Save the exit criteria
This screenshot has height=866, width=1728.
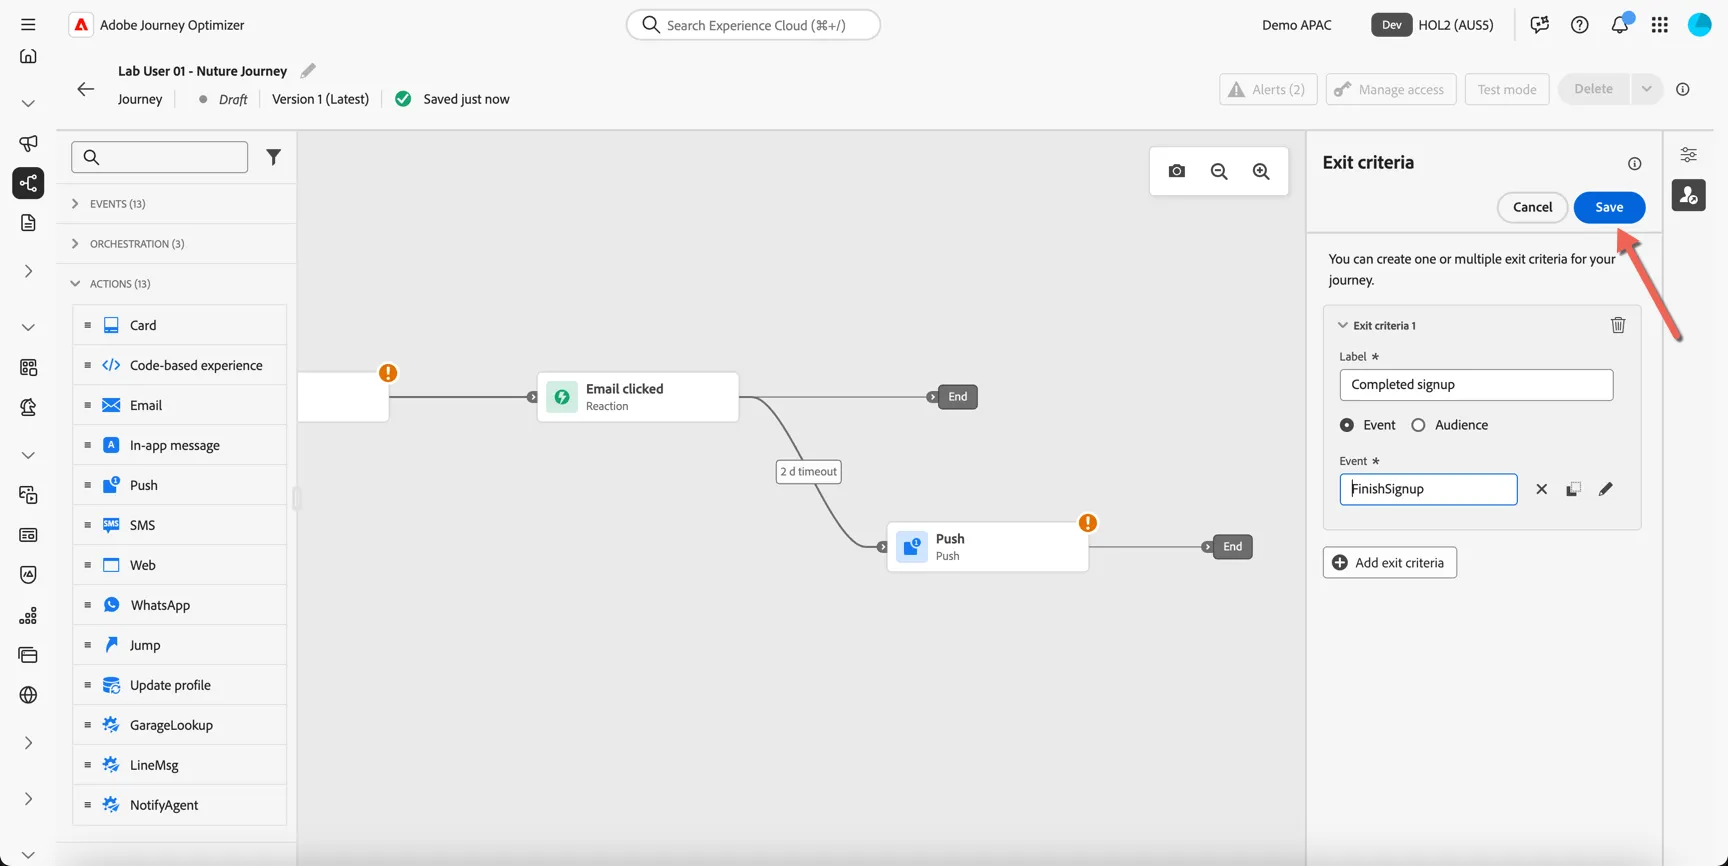point(1609,207)
